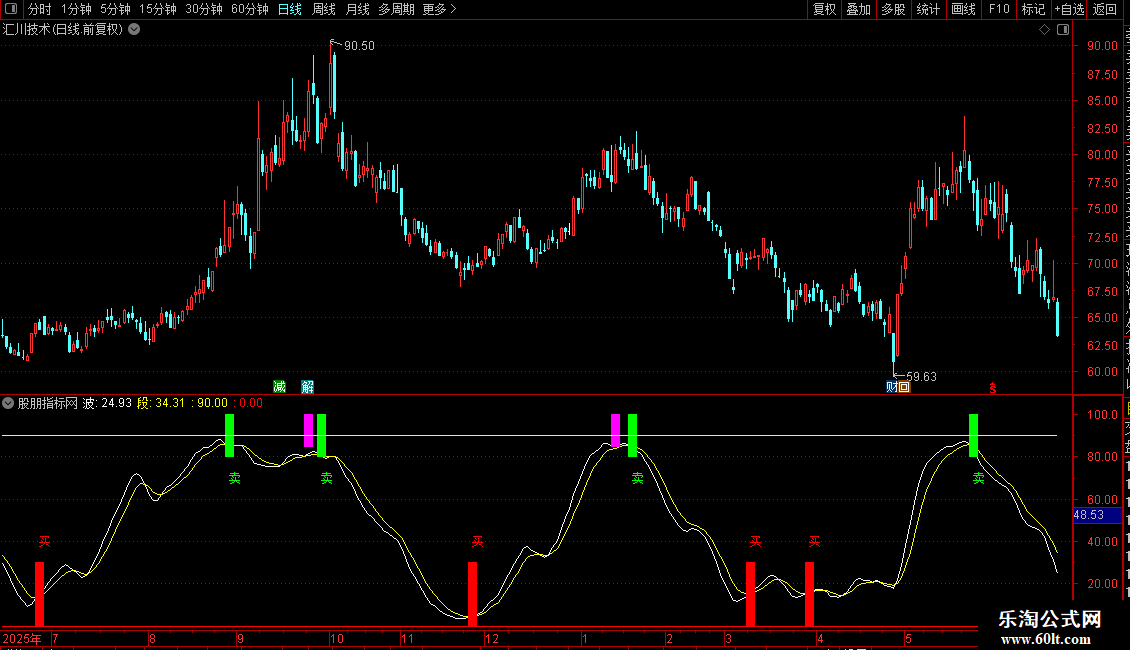Open the stock title dropdown arrow
Image resolution: width=1130 pixels, height=650 pixels.
(x=134, y=30)
